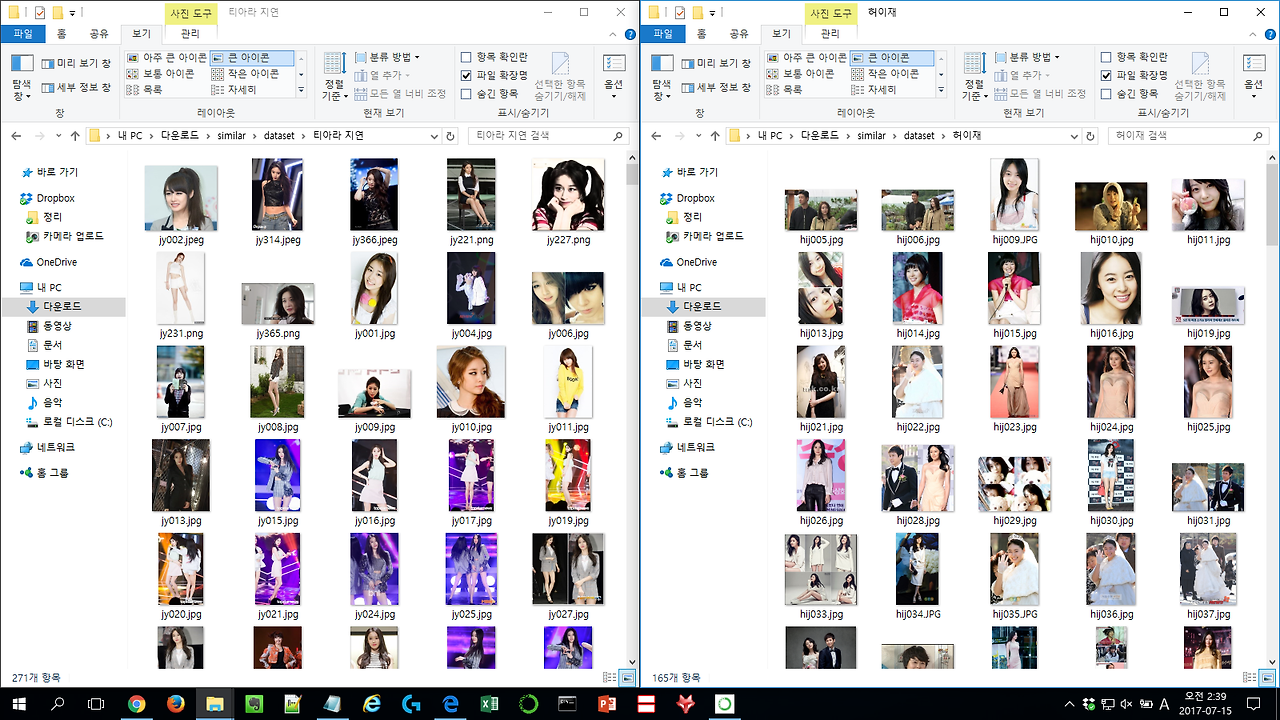Switch to 공유 tab in 티아라 지연 window
The image size is (1280, 720).
click(99, 34)
